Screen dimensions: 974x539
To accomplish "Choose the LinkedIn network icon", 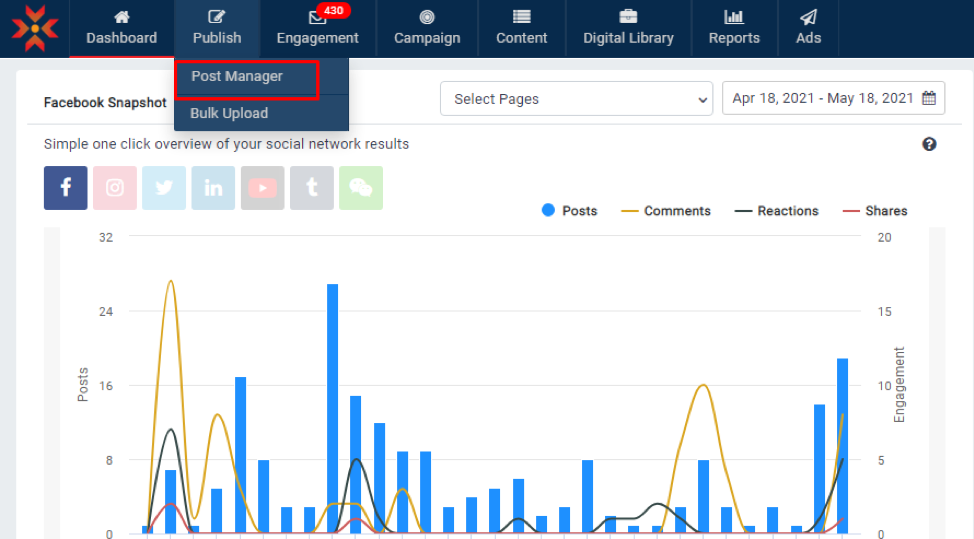I will point(213,188).
